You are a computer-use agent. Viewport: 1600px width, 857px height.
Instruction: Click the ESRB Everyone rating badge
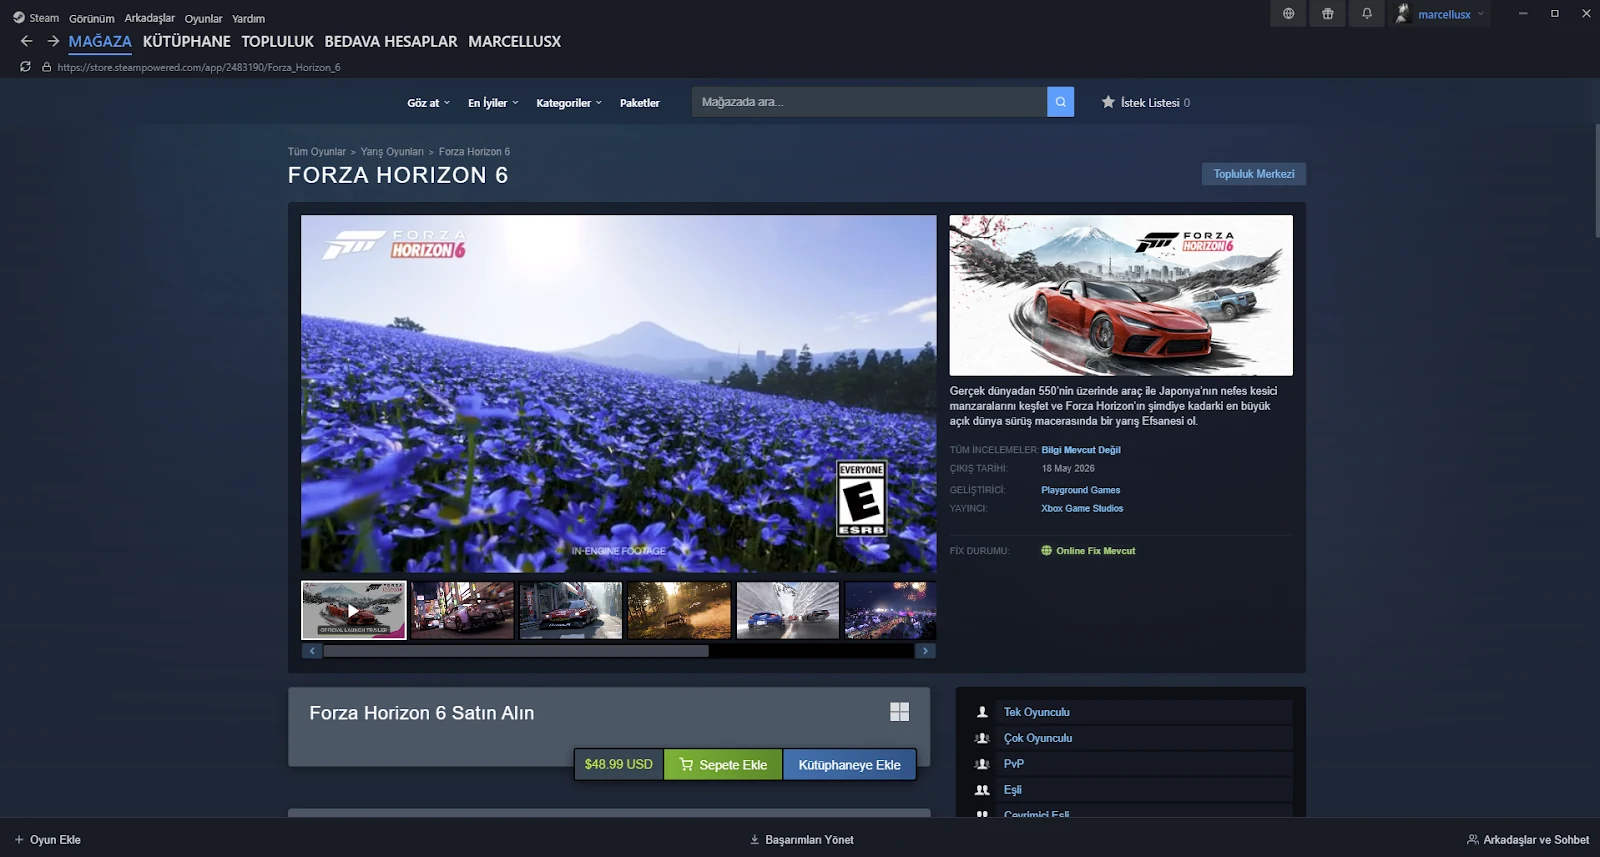(861, 499)
